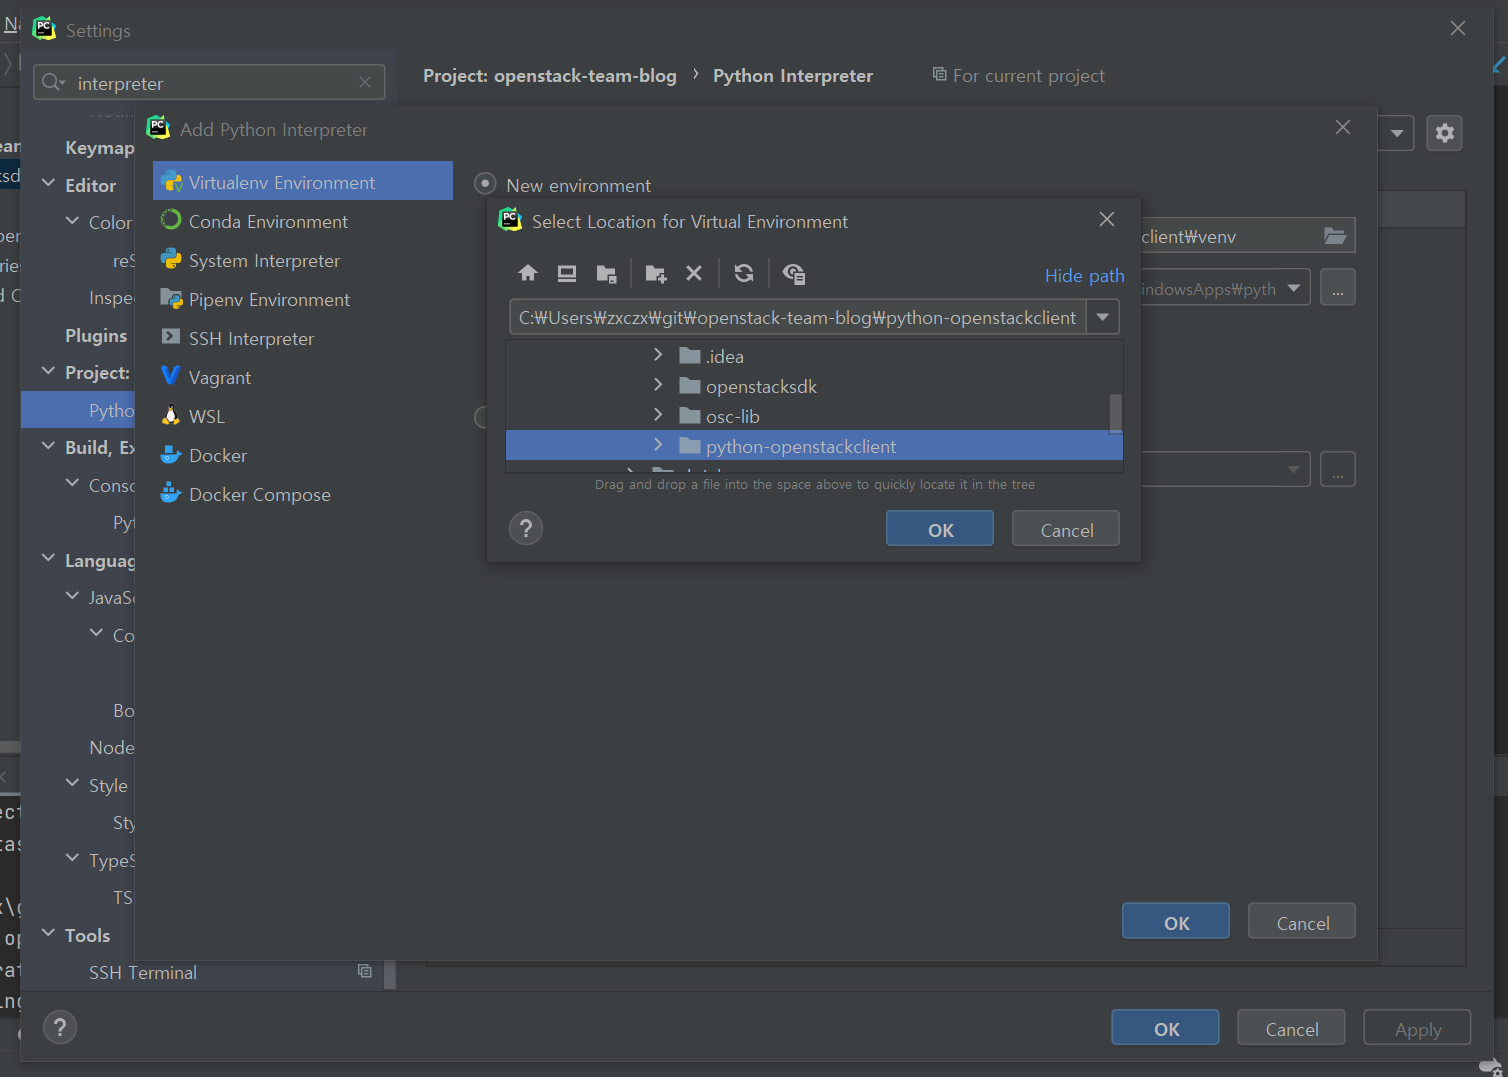This screenshot has width=1508, height=1077.
Task: Select WSL interpreter option
Action: 303,416
